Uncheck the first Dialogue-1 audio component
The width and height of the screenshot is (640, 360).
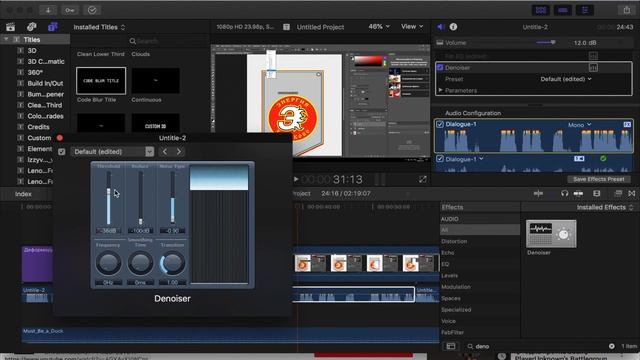440,124
